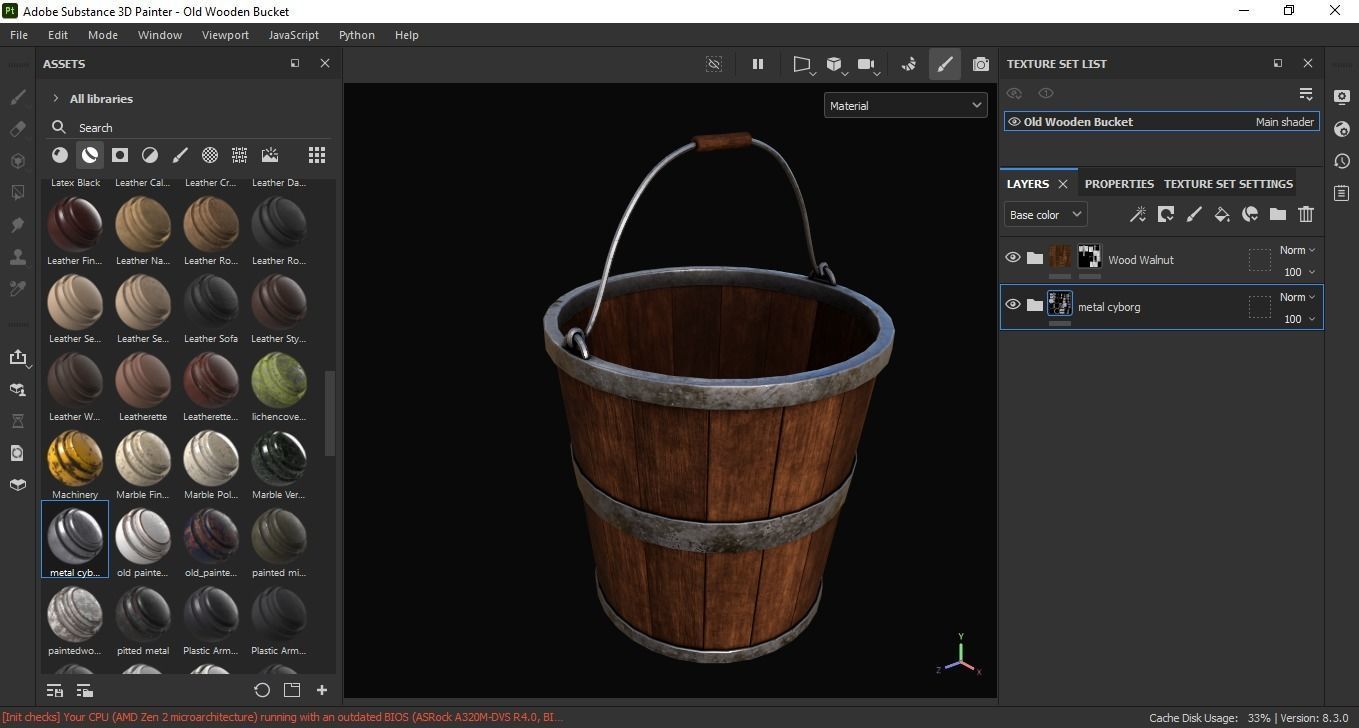Toggle visibility of Old Wooden Bucket texture set

1014,122
